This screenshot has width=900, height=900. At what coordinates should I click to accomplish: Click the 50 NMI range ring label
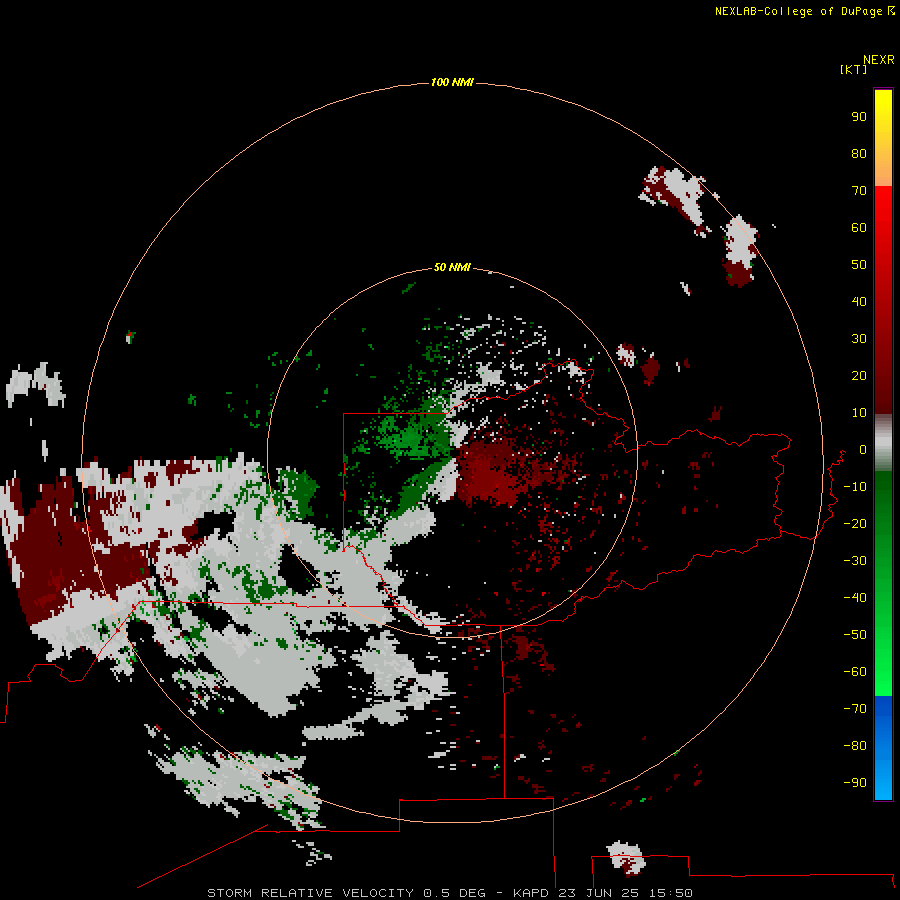coord(452,267)
